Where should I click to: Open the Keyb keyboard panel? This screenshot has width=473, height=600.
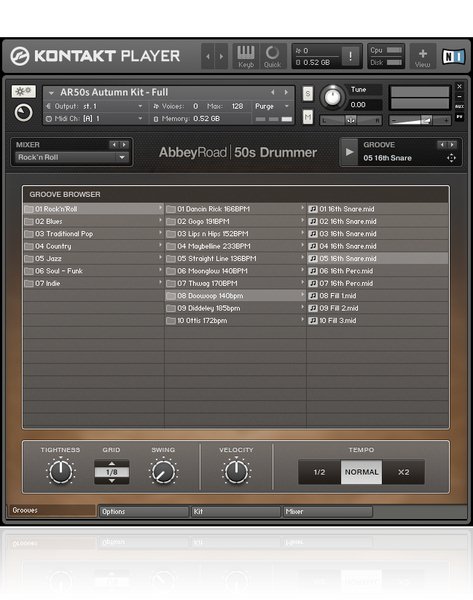(x=246, y=56)
